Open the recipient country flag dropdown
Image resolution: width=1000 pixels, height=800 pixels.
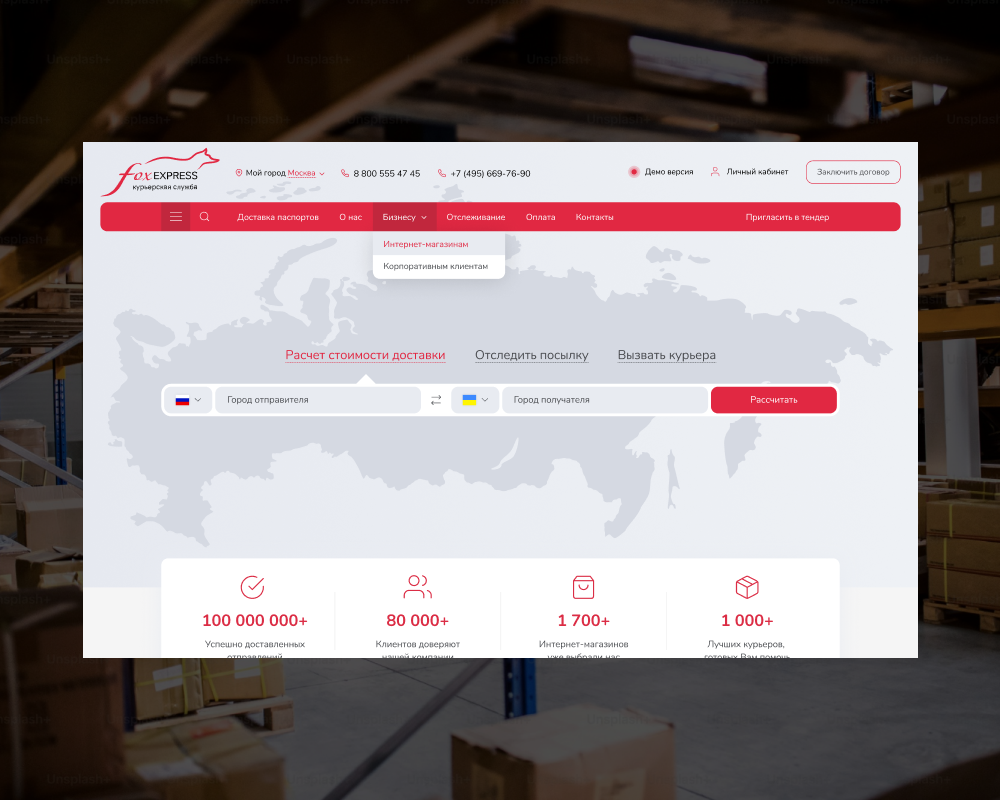(x=475, y=400)
